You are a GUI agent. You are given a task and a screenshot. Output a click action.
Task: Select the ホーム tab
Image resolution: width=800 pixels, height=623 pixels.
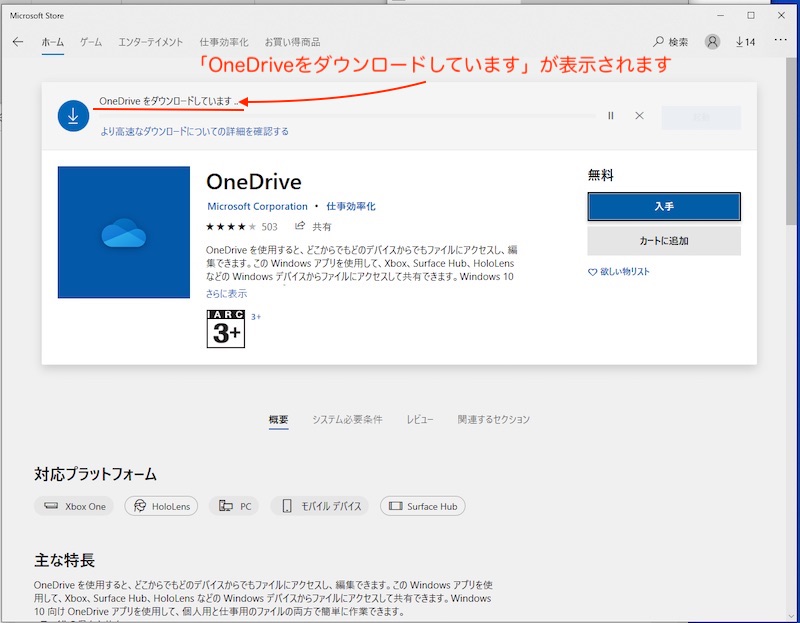coord(53,42)
